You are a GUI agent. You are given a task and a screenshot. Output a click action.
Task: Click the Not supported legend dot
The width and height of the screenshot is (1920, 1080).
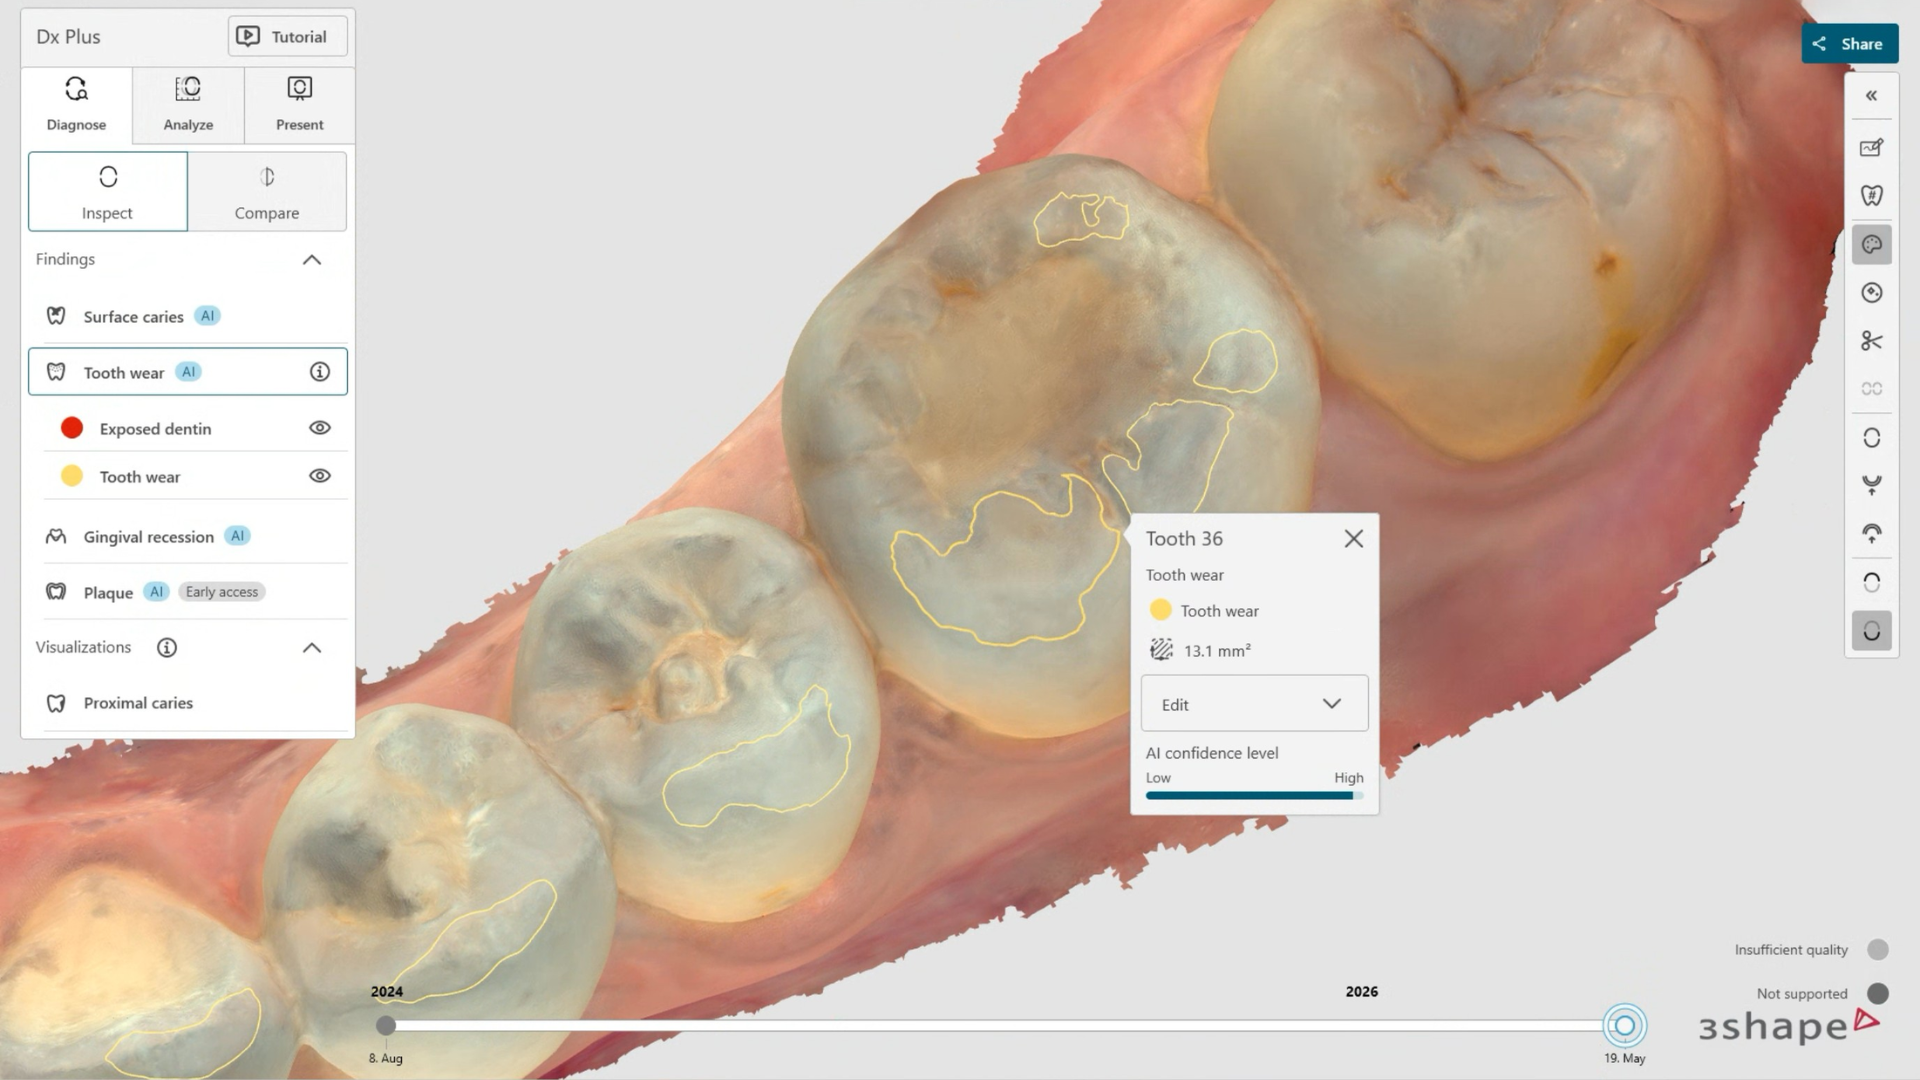coord(1878,994)
